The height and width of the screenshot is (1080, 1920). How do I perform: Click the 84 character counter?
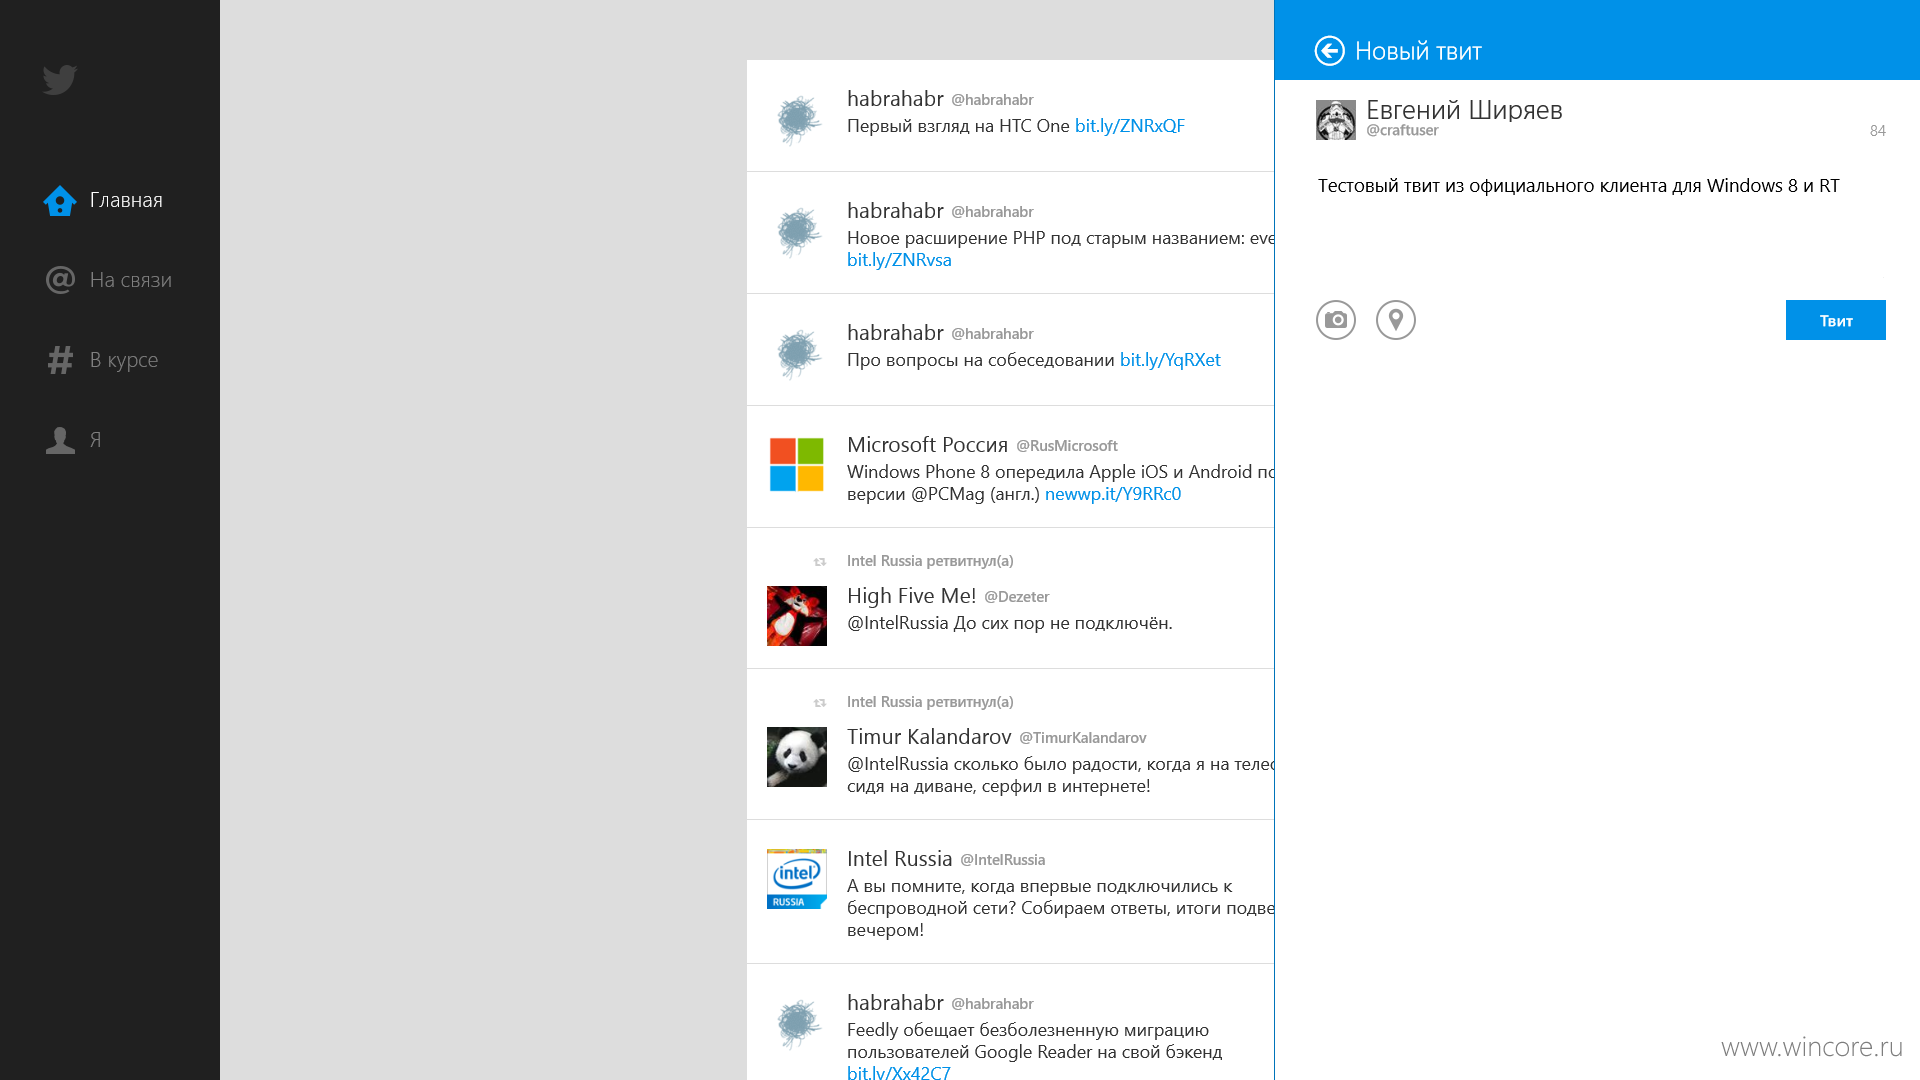pos(1878,131)
